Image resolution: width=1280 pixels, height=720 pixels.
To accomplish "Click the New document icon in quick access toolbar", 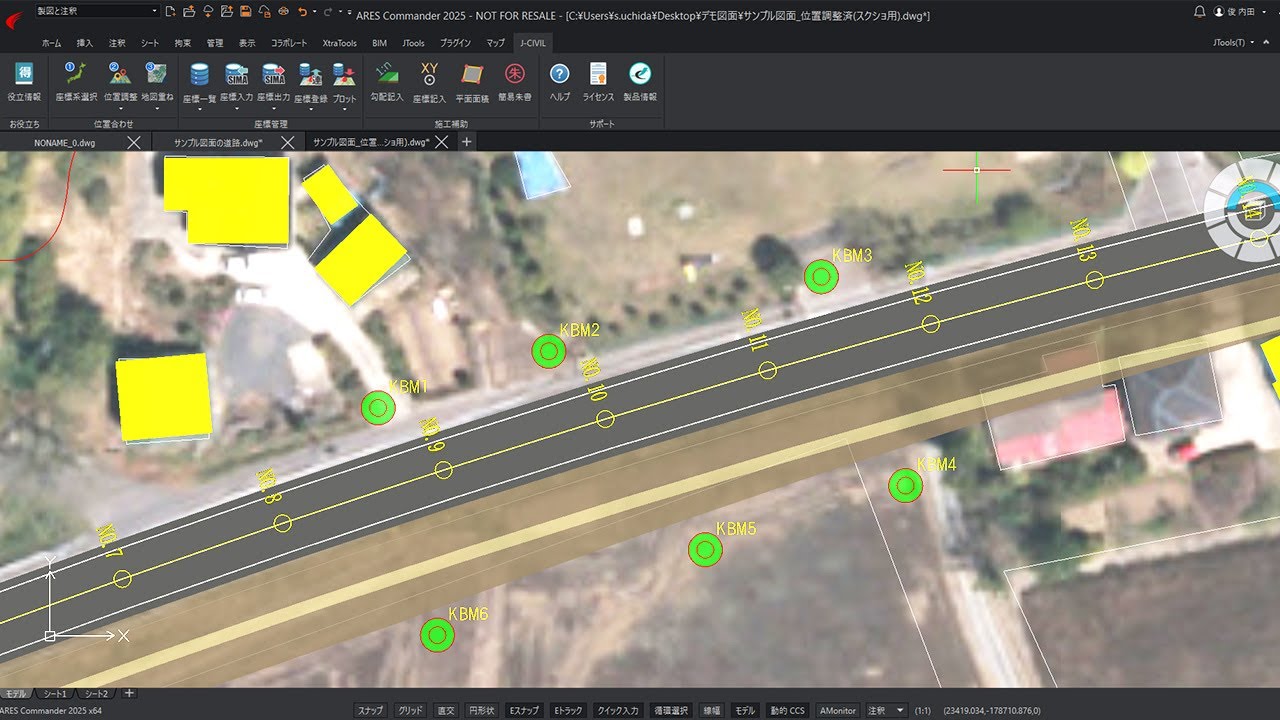I will pos(171,11).
